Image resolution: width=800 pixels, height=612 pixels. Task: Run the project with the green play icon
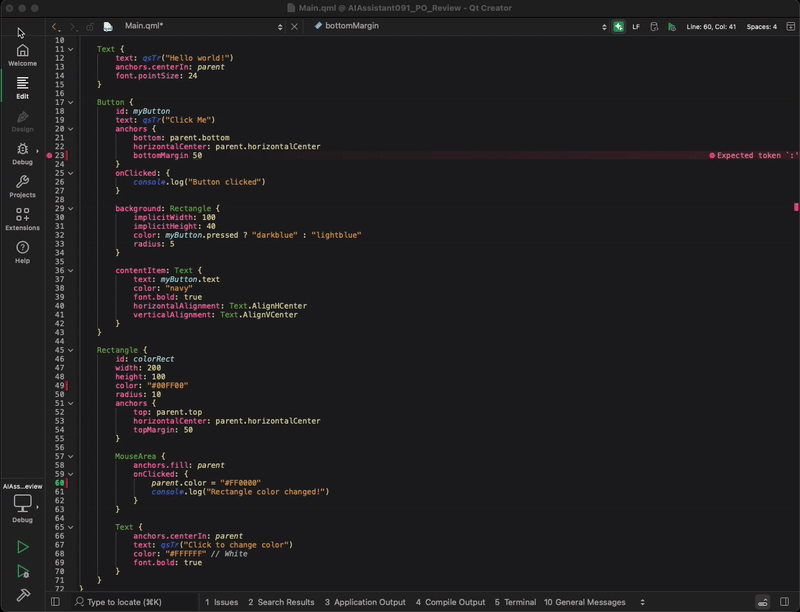coord(22,547)
